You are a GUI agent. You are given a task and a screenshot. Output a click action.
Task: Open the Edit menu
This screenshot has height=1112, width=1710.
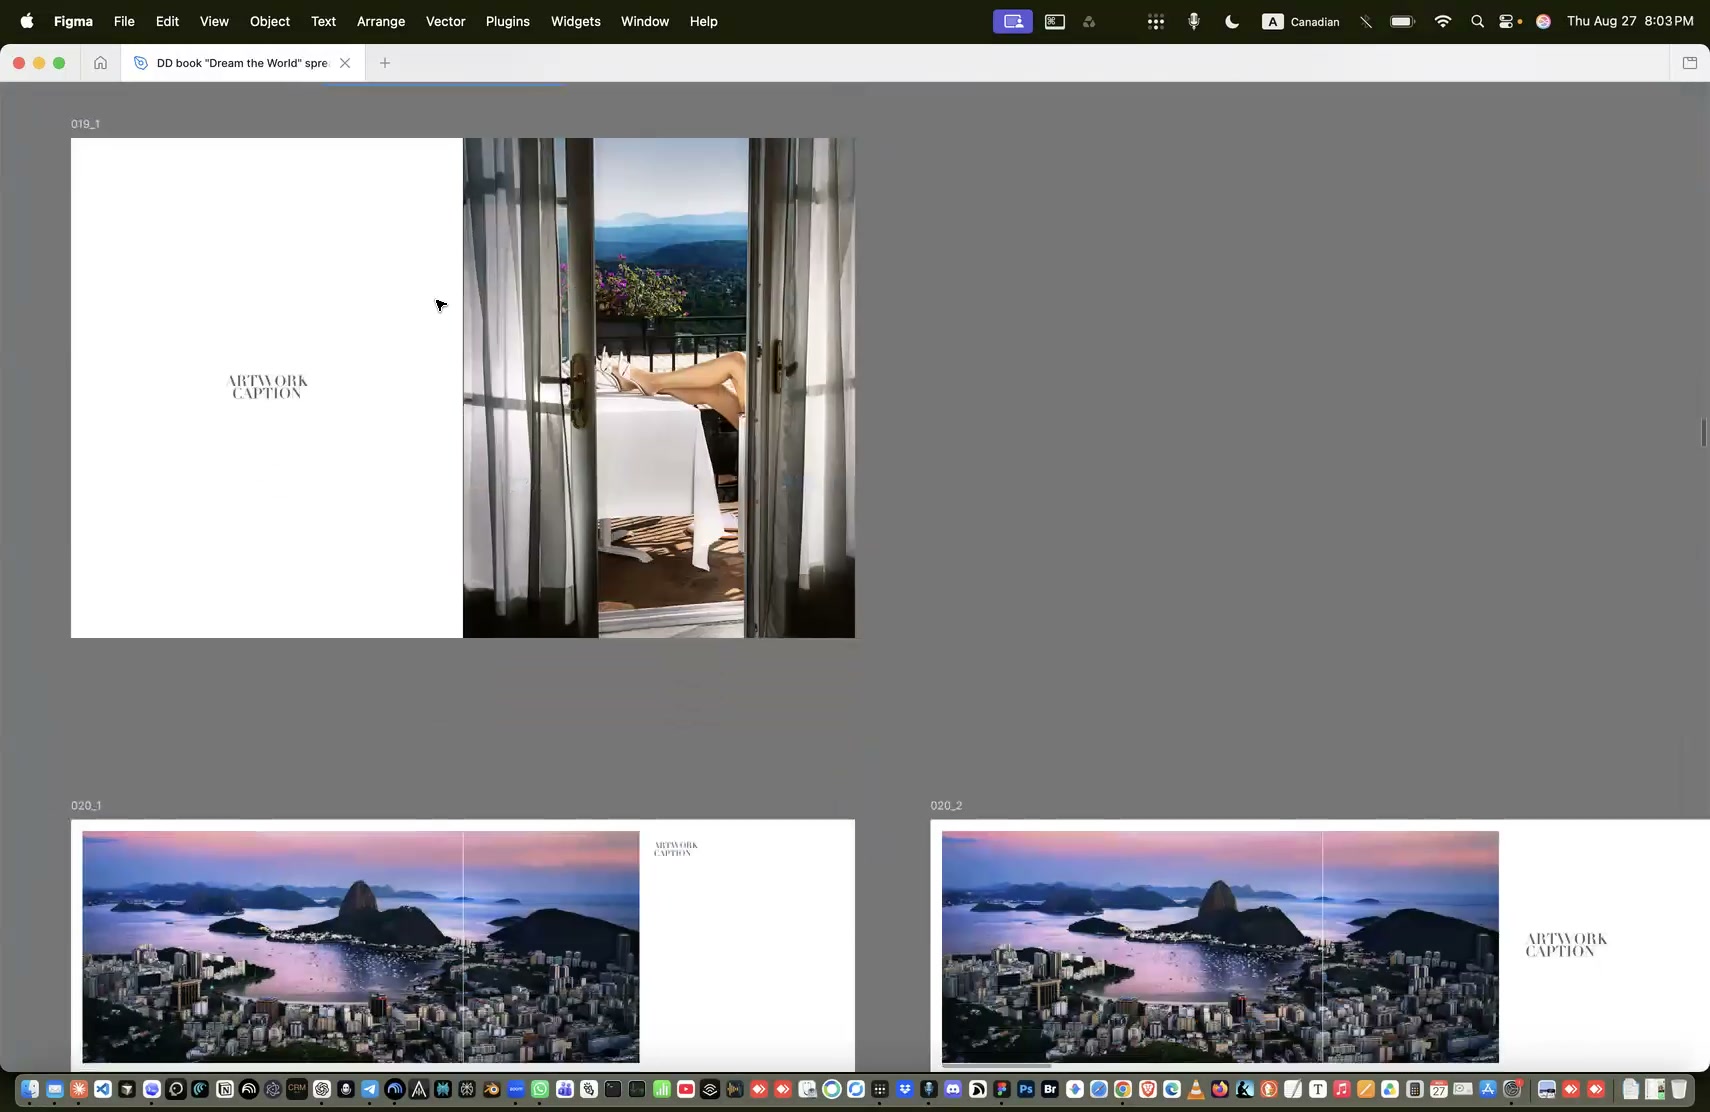pyautogui.click(x=167, y=21)
